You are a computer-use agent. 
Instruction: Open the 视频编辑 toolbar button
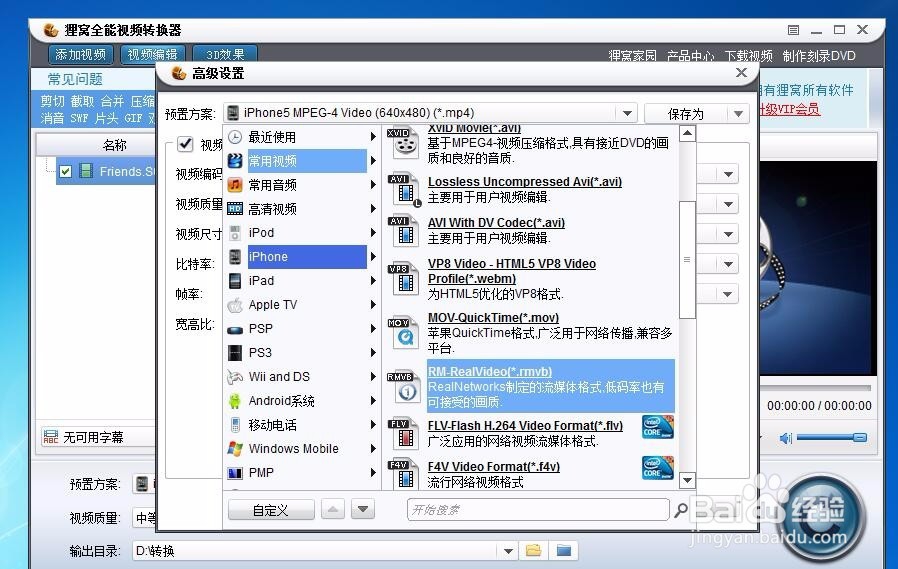click(153, 54)
